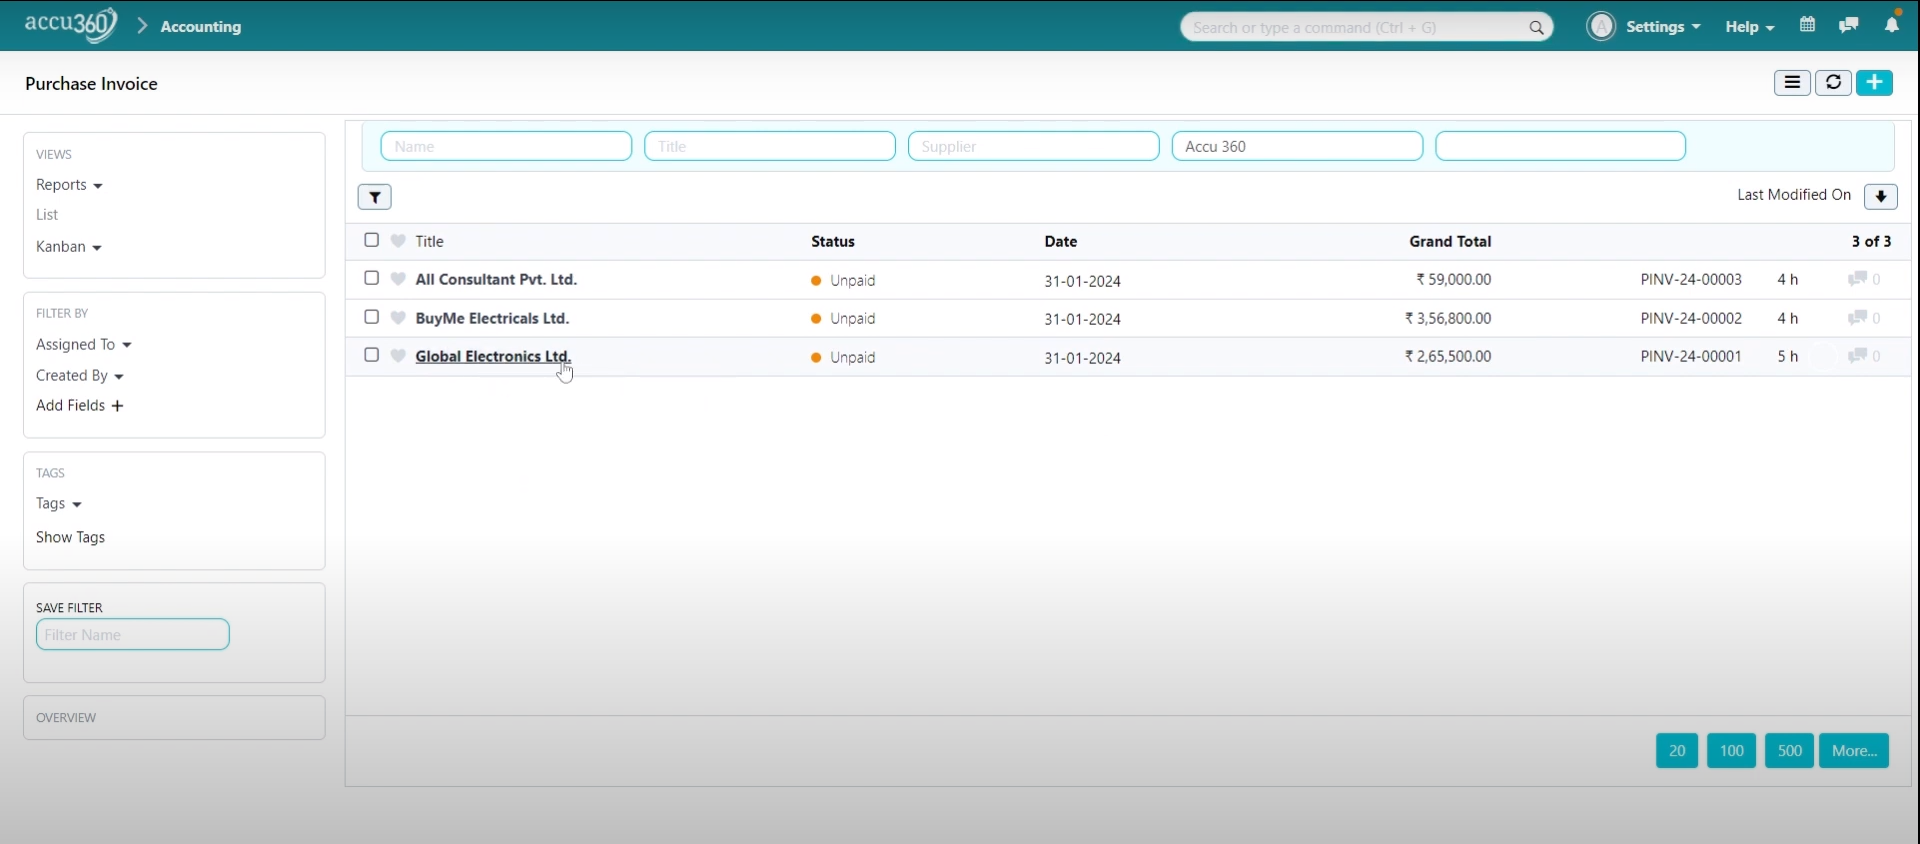The image size is (1920, 844).
Task: Expand the Tags dropdown
Action: coord(59,504)
